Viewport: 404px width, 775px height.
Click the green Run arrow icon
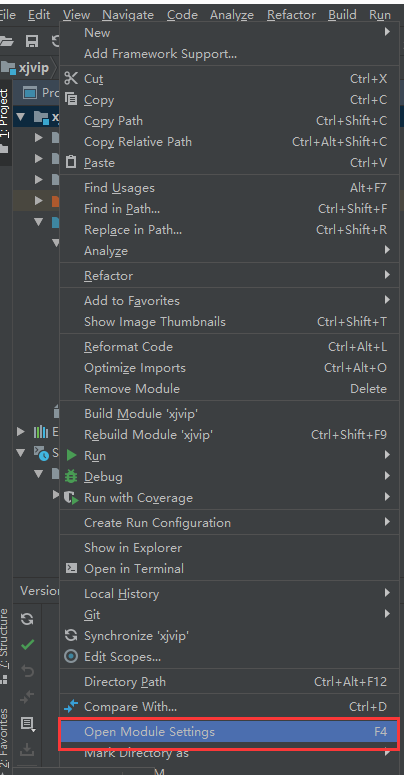(72, 456)
